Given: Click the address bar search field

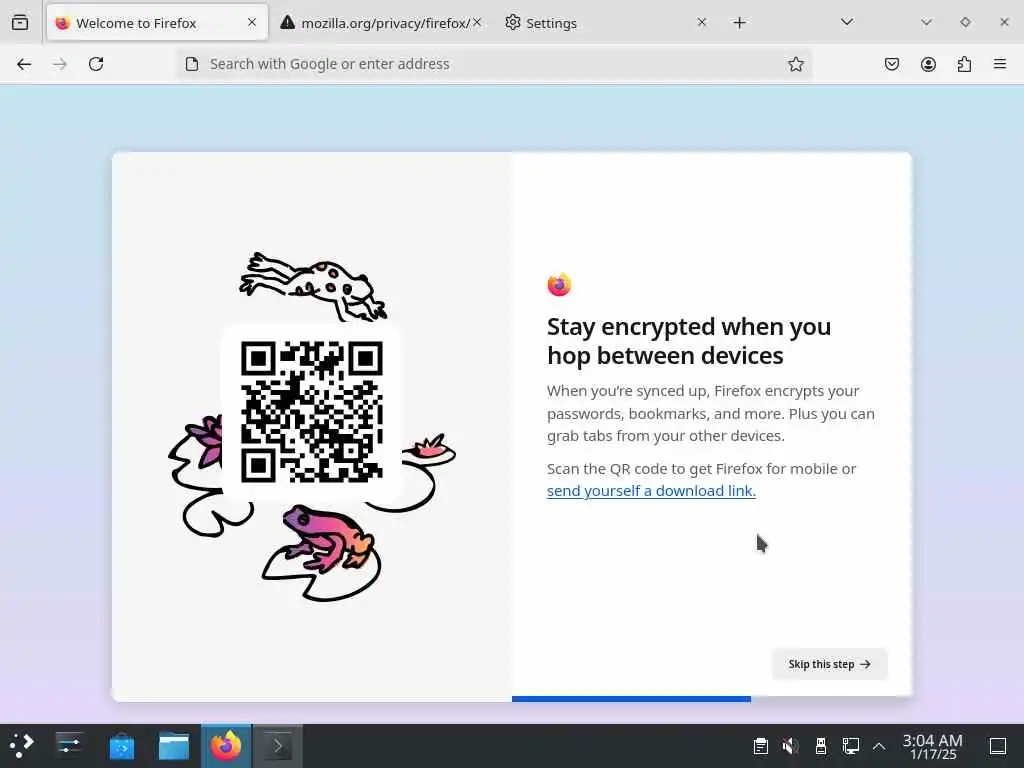Looking at the screenshot, I should 494,64.
